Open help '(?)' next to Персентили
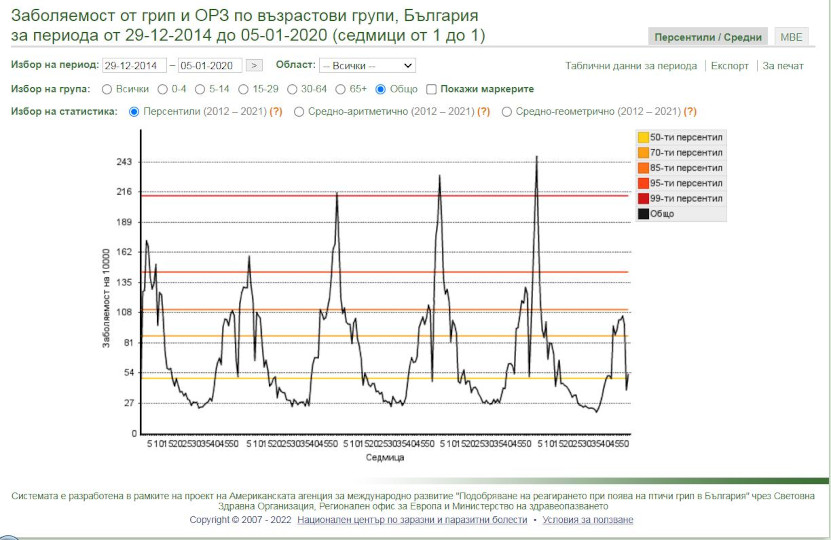 pyautogui.click(x=276, y=112)
